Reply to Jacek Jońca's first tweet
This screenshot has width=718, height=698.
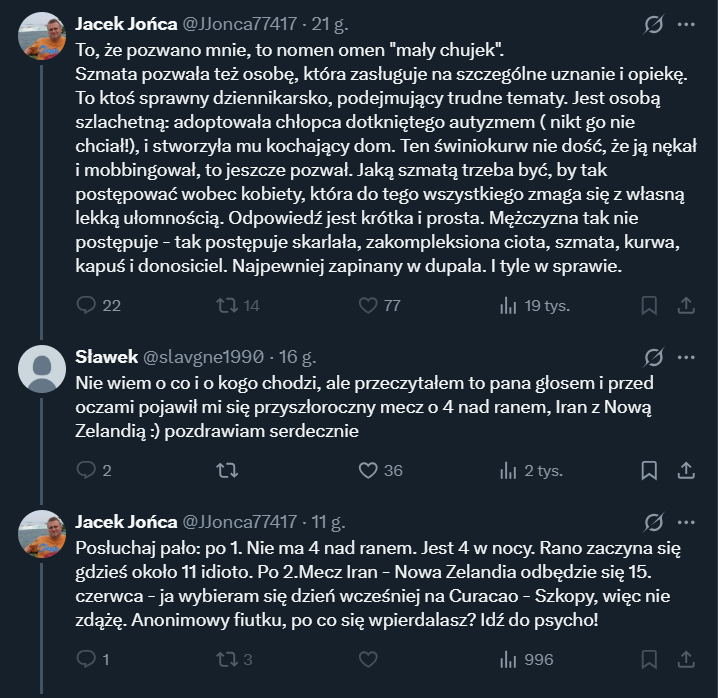(x=86, y=305)
